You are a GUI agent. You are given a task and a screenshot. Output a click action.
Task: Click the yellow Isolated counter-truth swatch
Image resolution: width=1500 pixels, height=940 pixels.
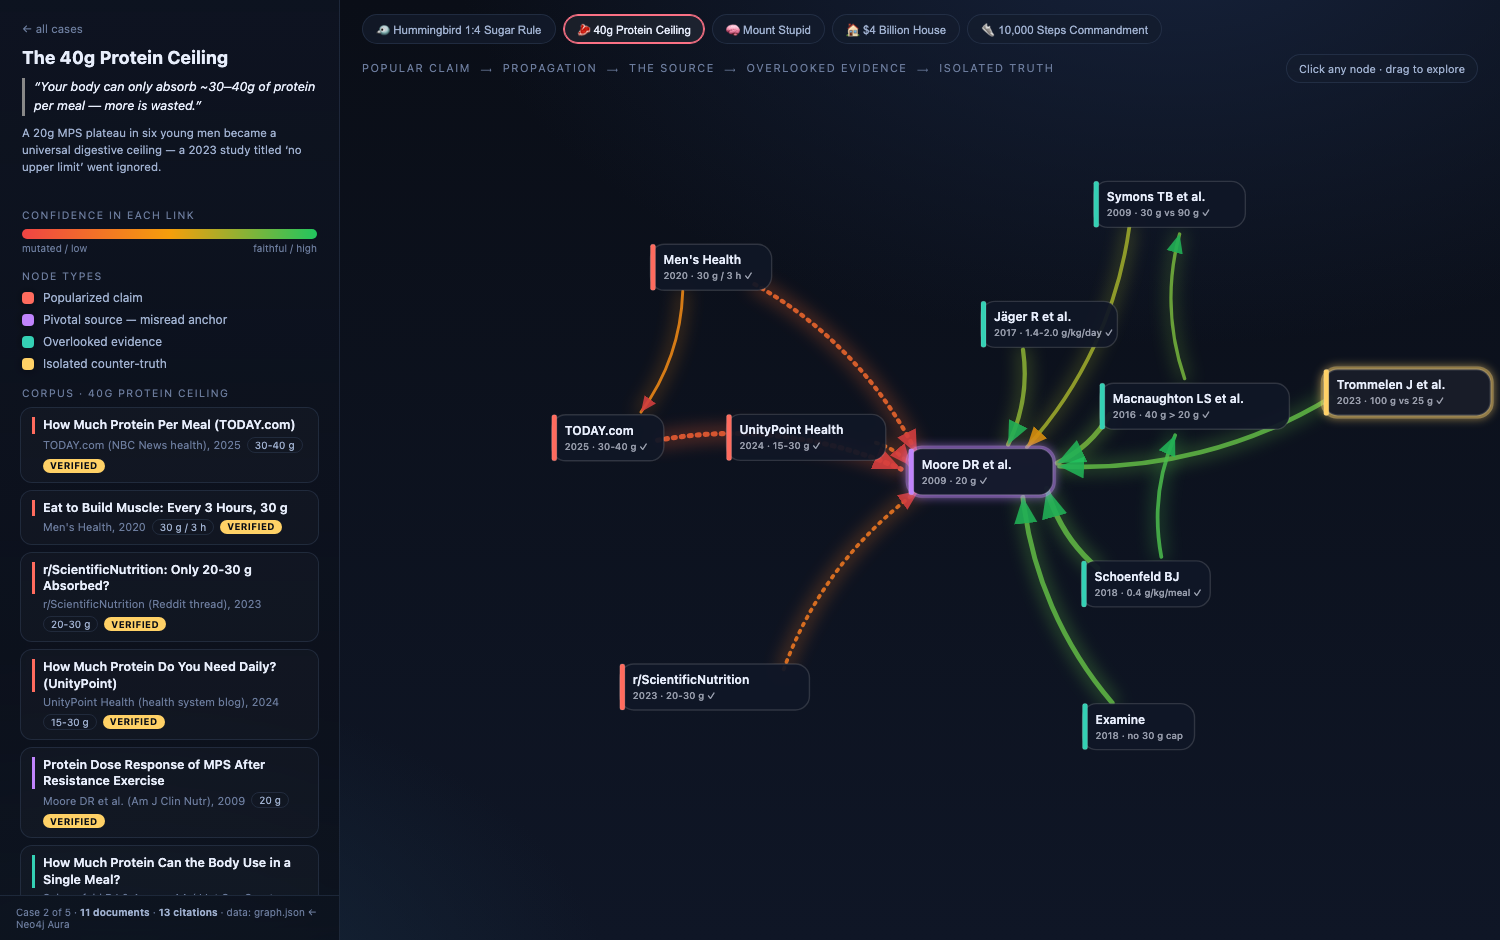coord(28,364)
